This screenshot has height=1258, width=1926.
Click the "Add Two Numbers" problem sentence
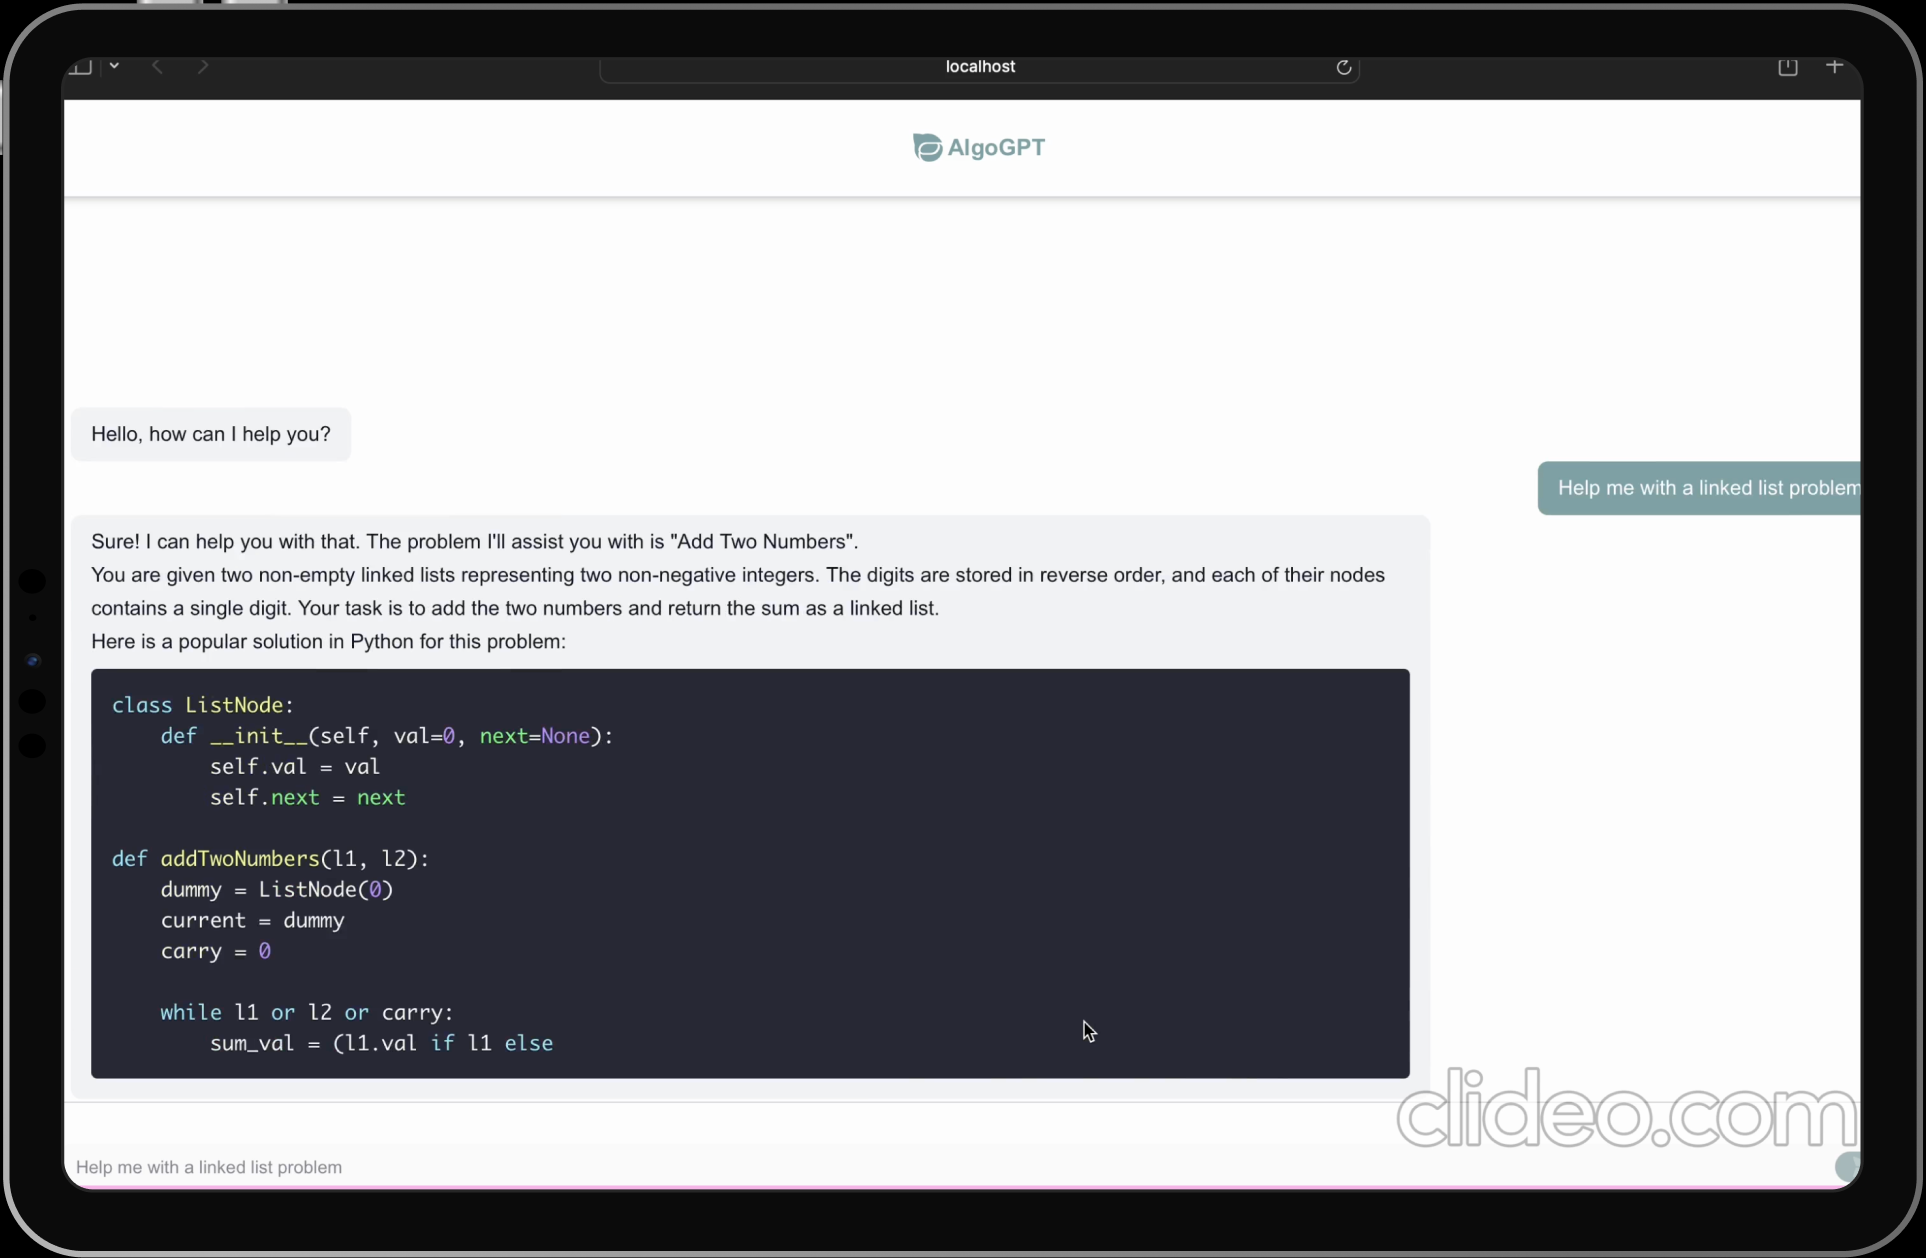tap(474, 541)
